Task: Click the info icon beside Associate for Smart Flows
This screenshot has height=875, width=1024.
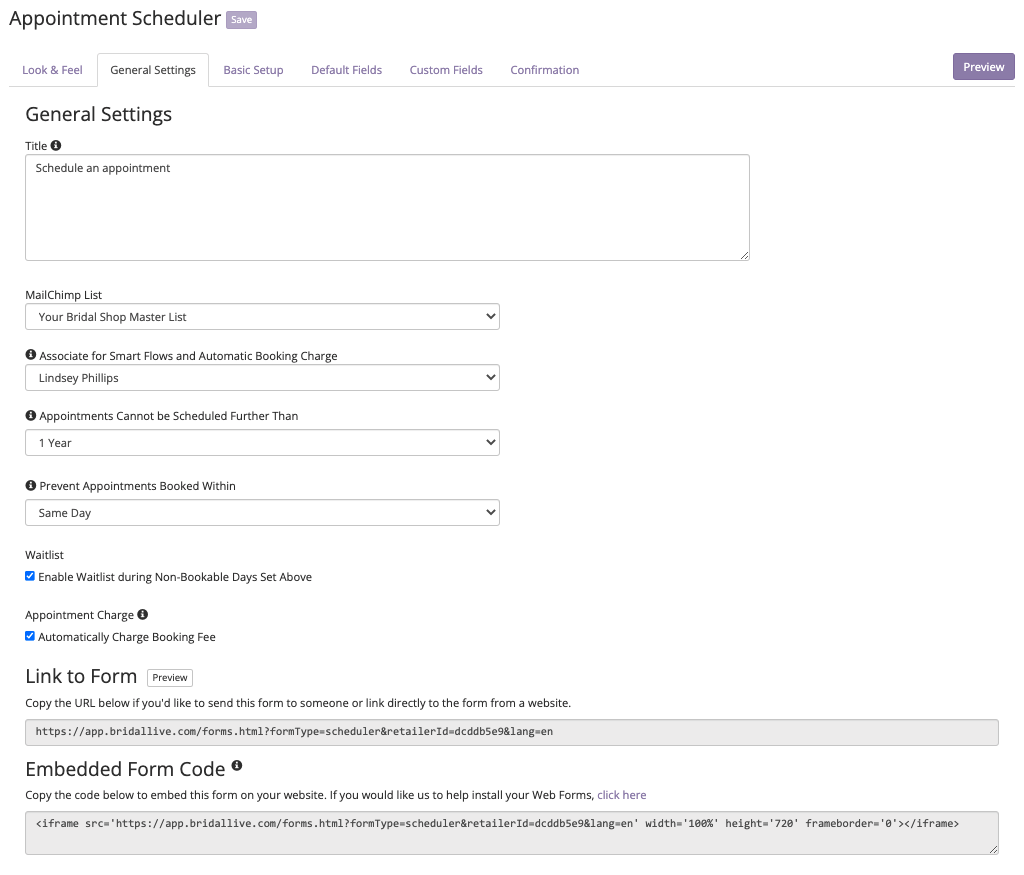Action: coord(31,355)
